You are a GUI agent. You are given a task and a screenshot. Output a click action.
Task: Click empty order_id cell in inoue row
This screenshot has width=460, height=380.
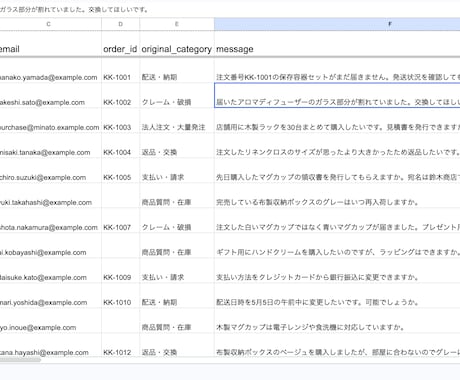(x=121, y=321)
